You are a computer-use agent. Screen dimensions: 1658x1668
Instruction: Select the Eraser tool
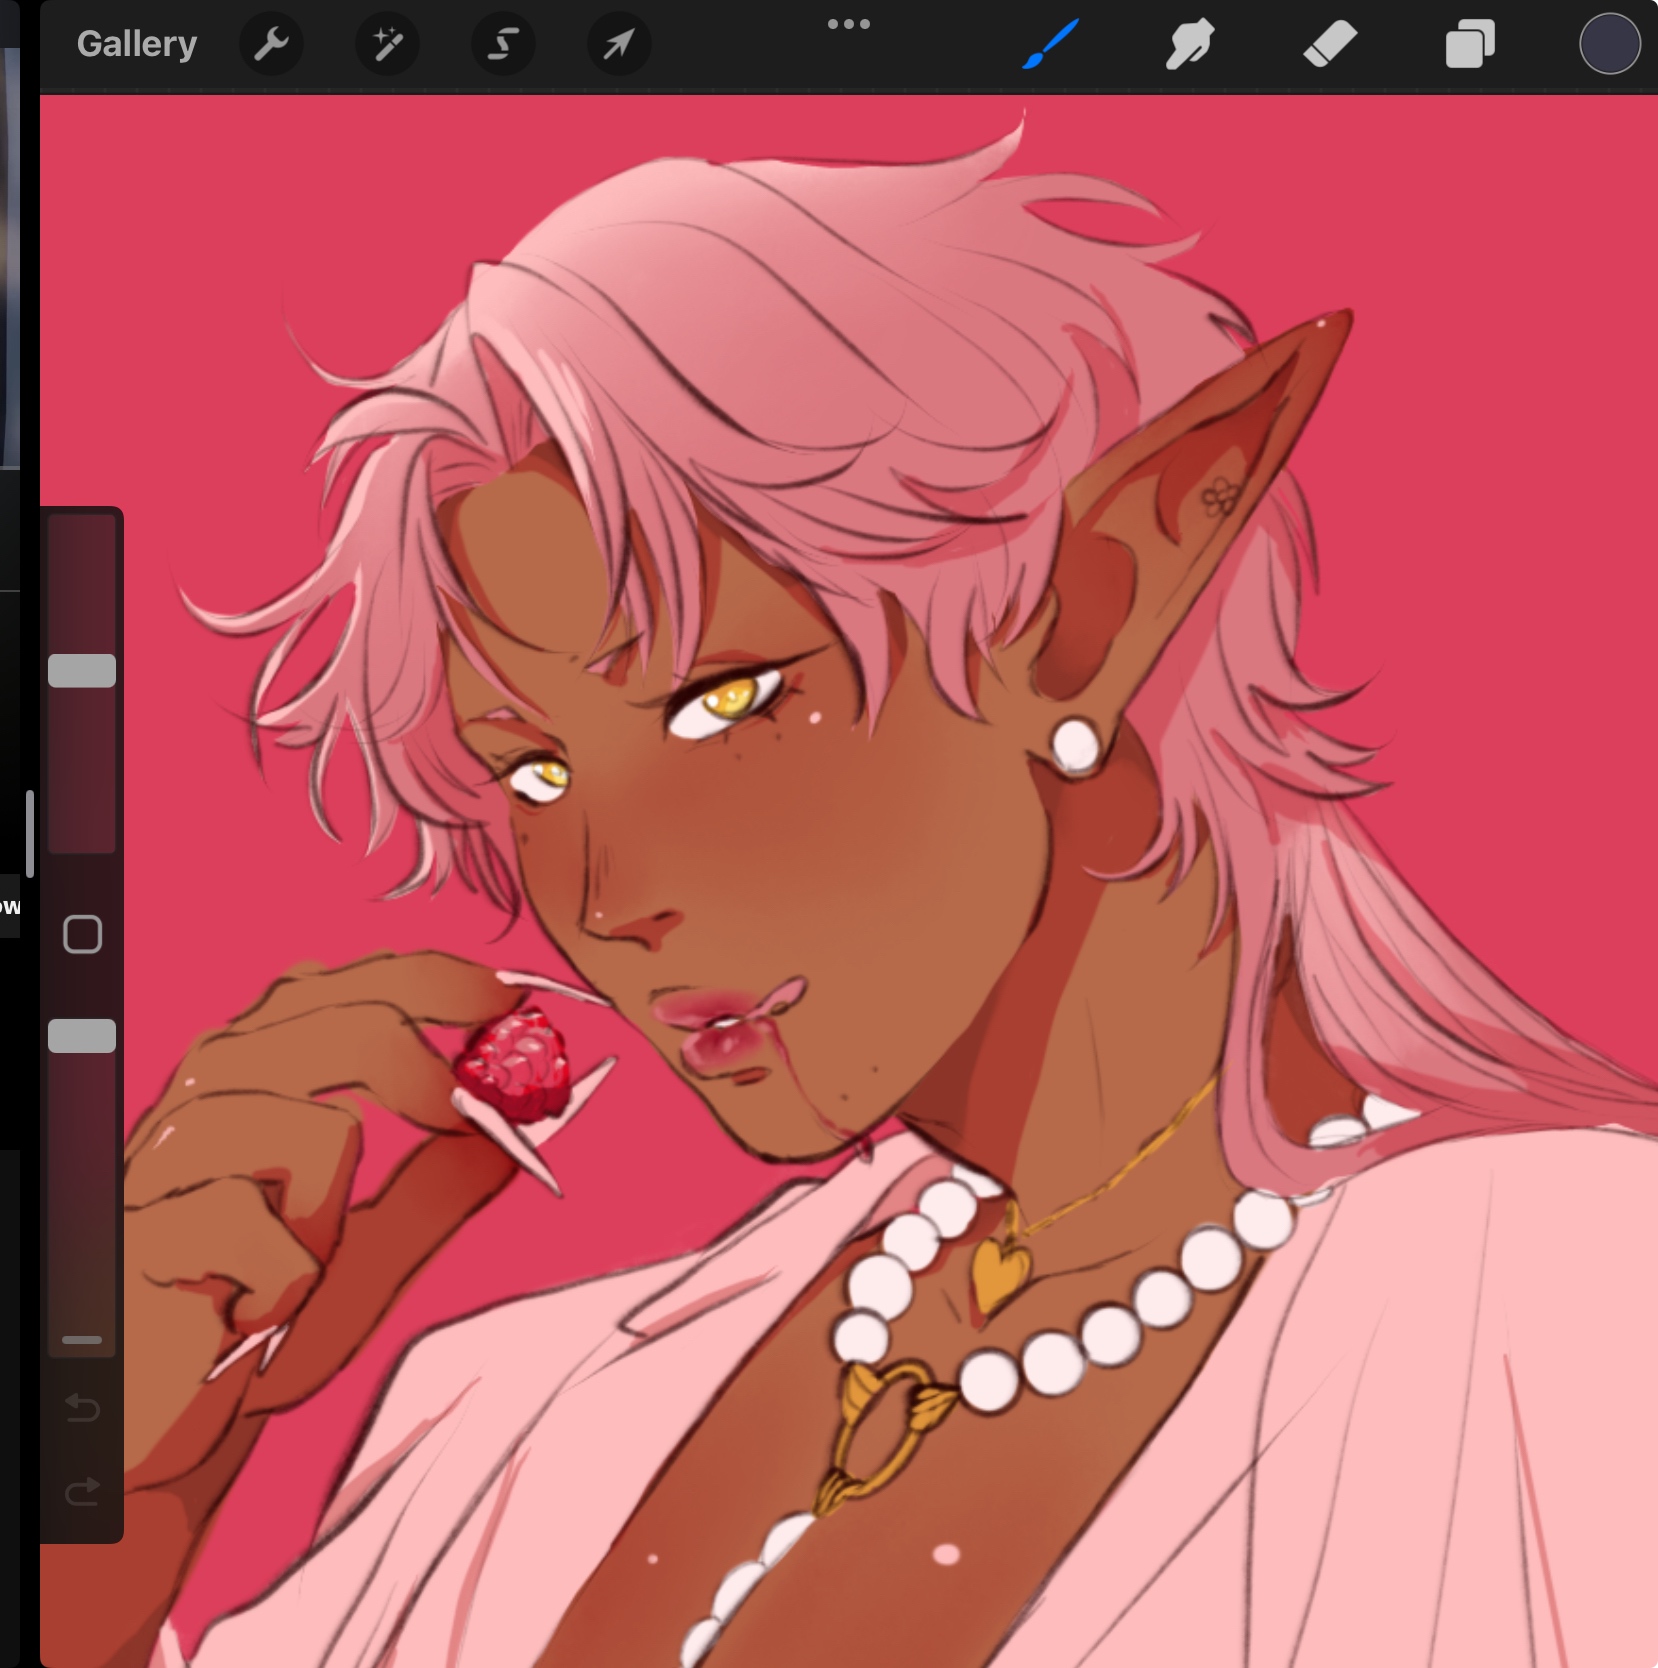pos(1330,44)
